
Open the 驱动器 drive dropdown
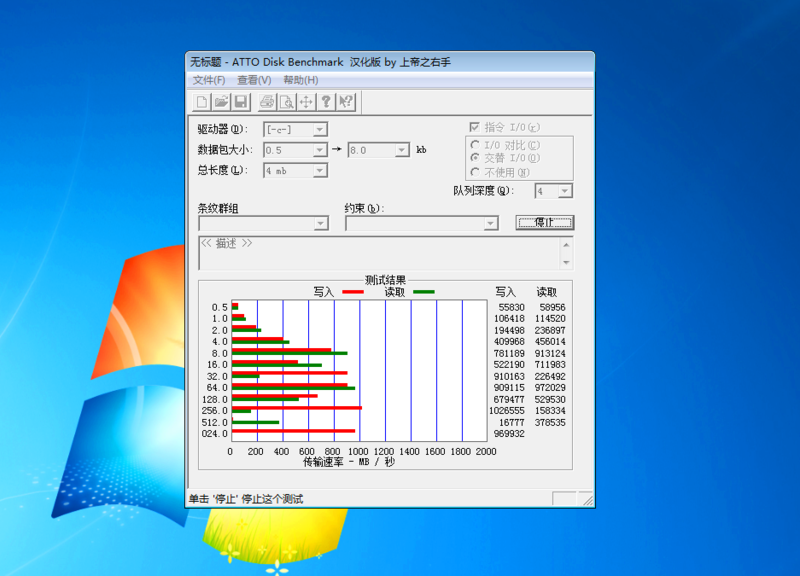click(320, 128)
